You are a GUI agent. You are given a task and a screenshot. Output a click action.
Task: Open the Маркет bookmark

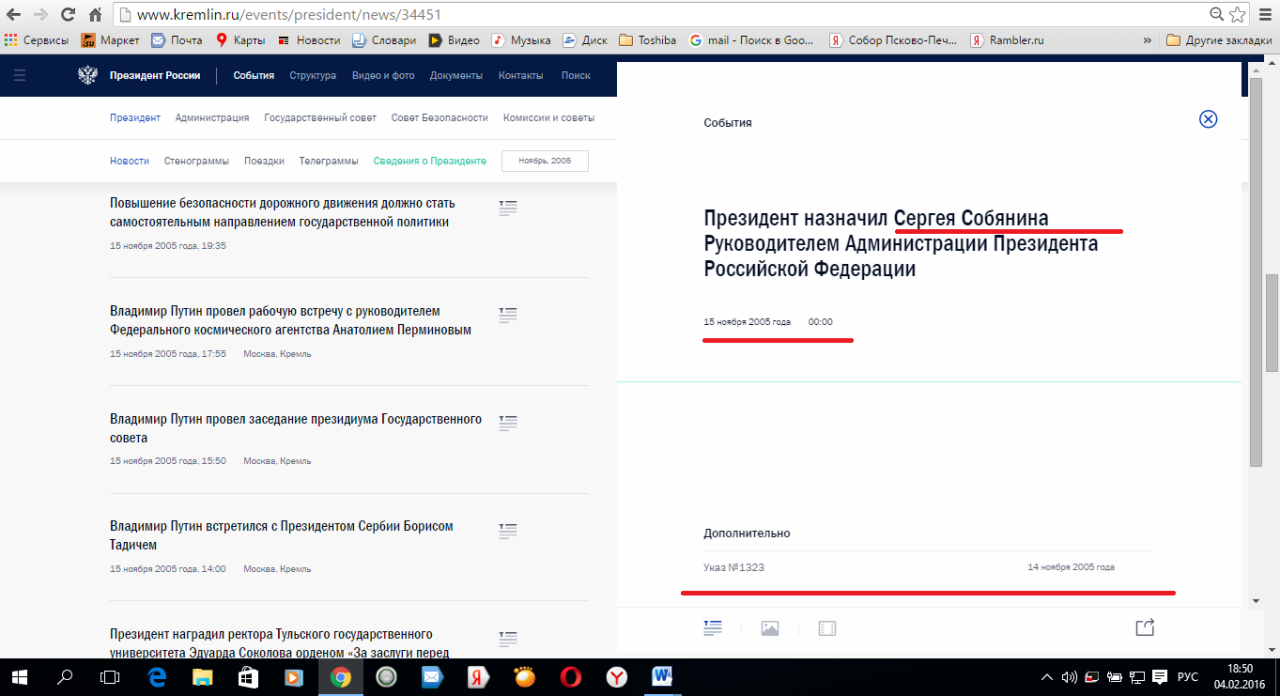pyautogui.click(x=111, y=40)
